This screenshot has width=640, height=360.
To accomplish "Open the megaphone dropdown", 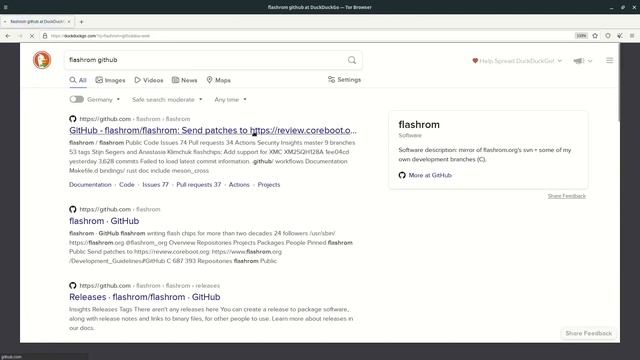I will click(x=582, y=61).
